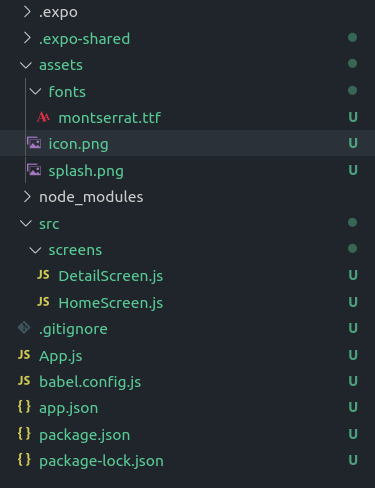Select the node_modules folder name
The image size is (375, 488).
[91, 197]
